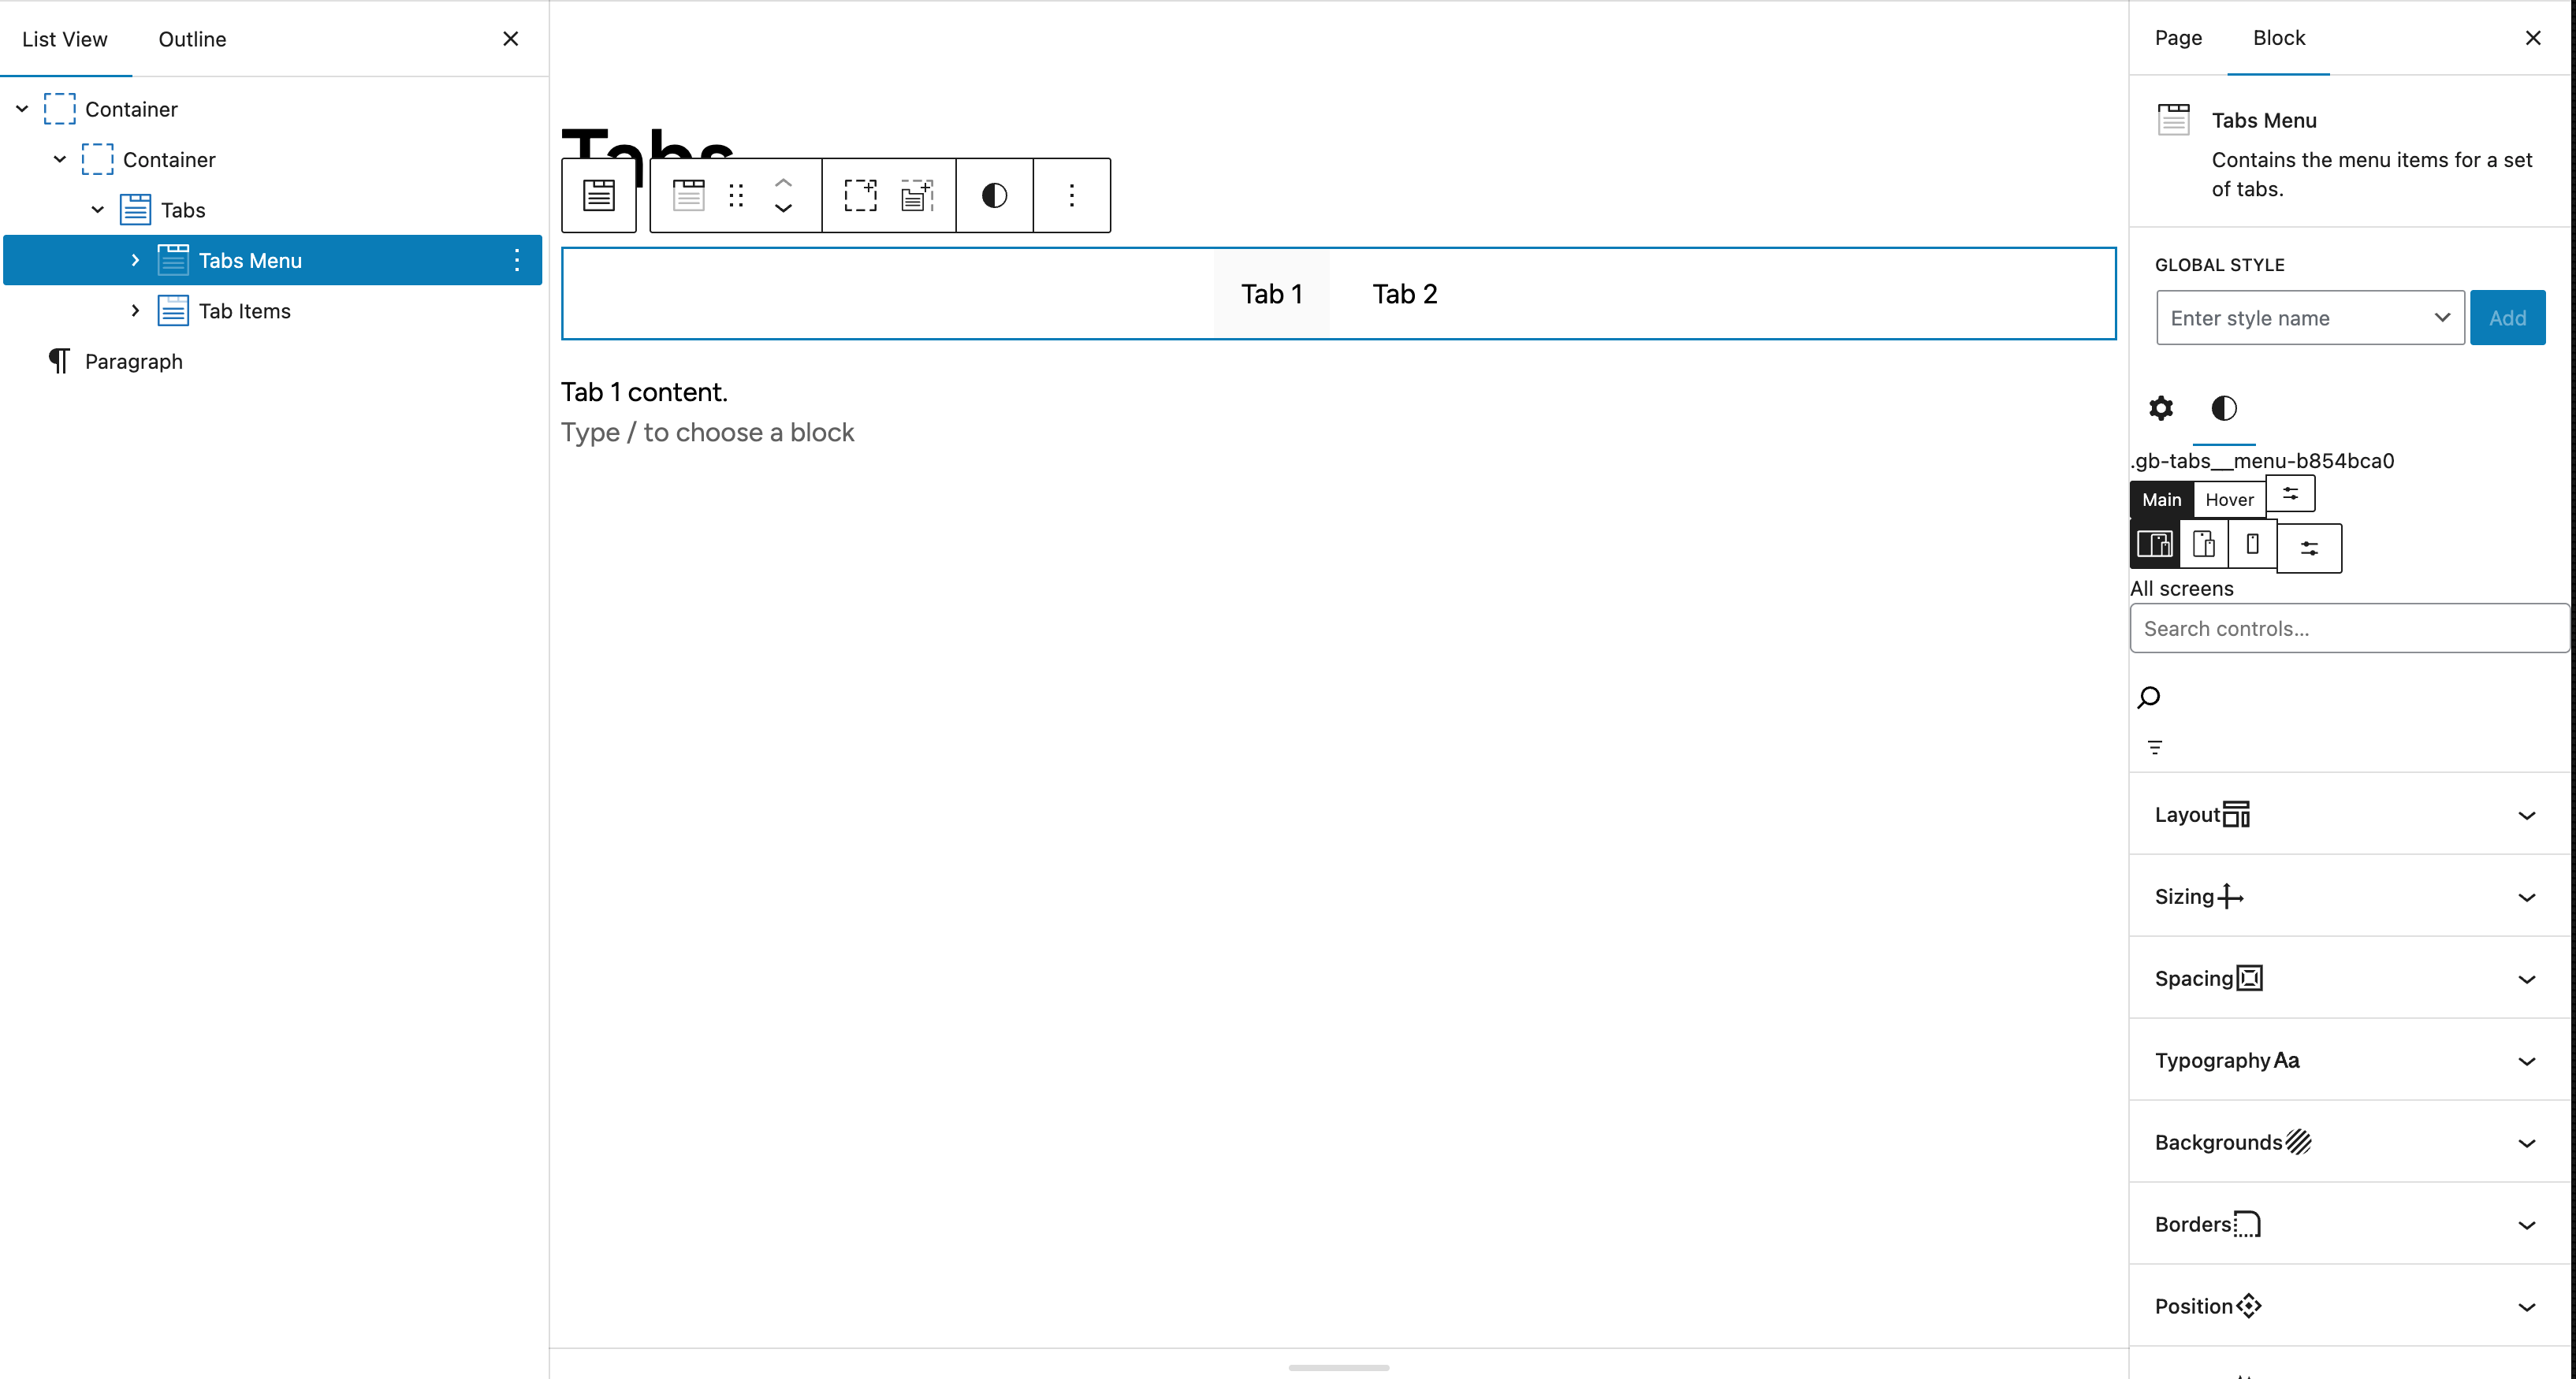Select Tab 2 in the tabs menu

(1404, 294)
